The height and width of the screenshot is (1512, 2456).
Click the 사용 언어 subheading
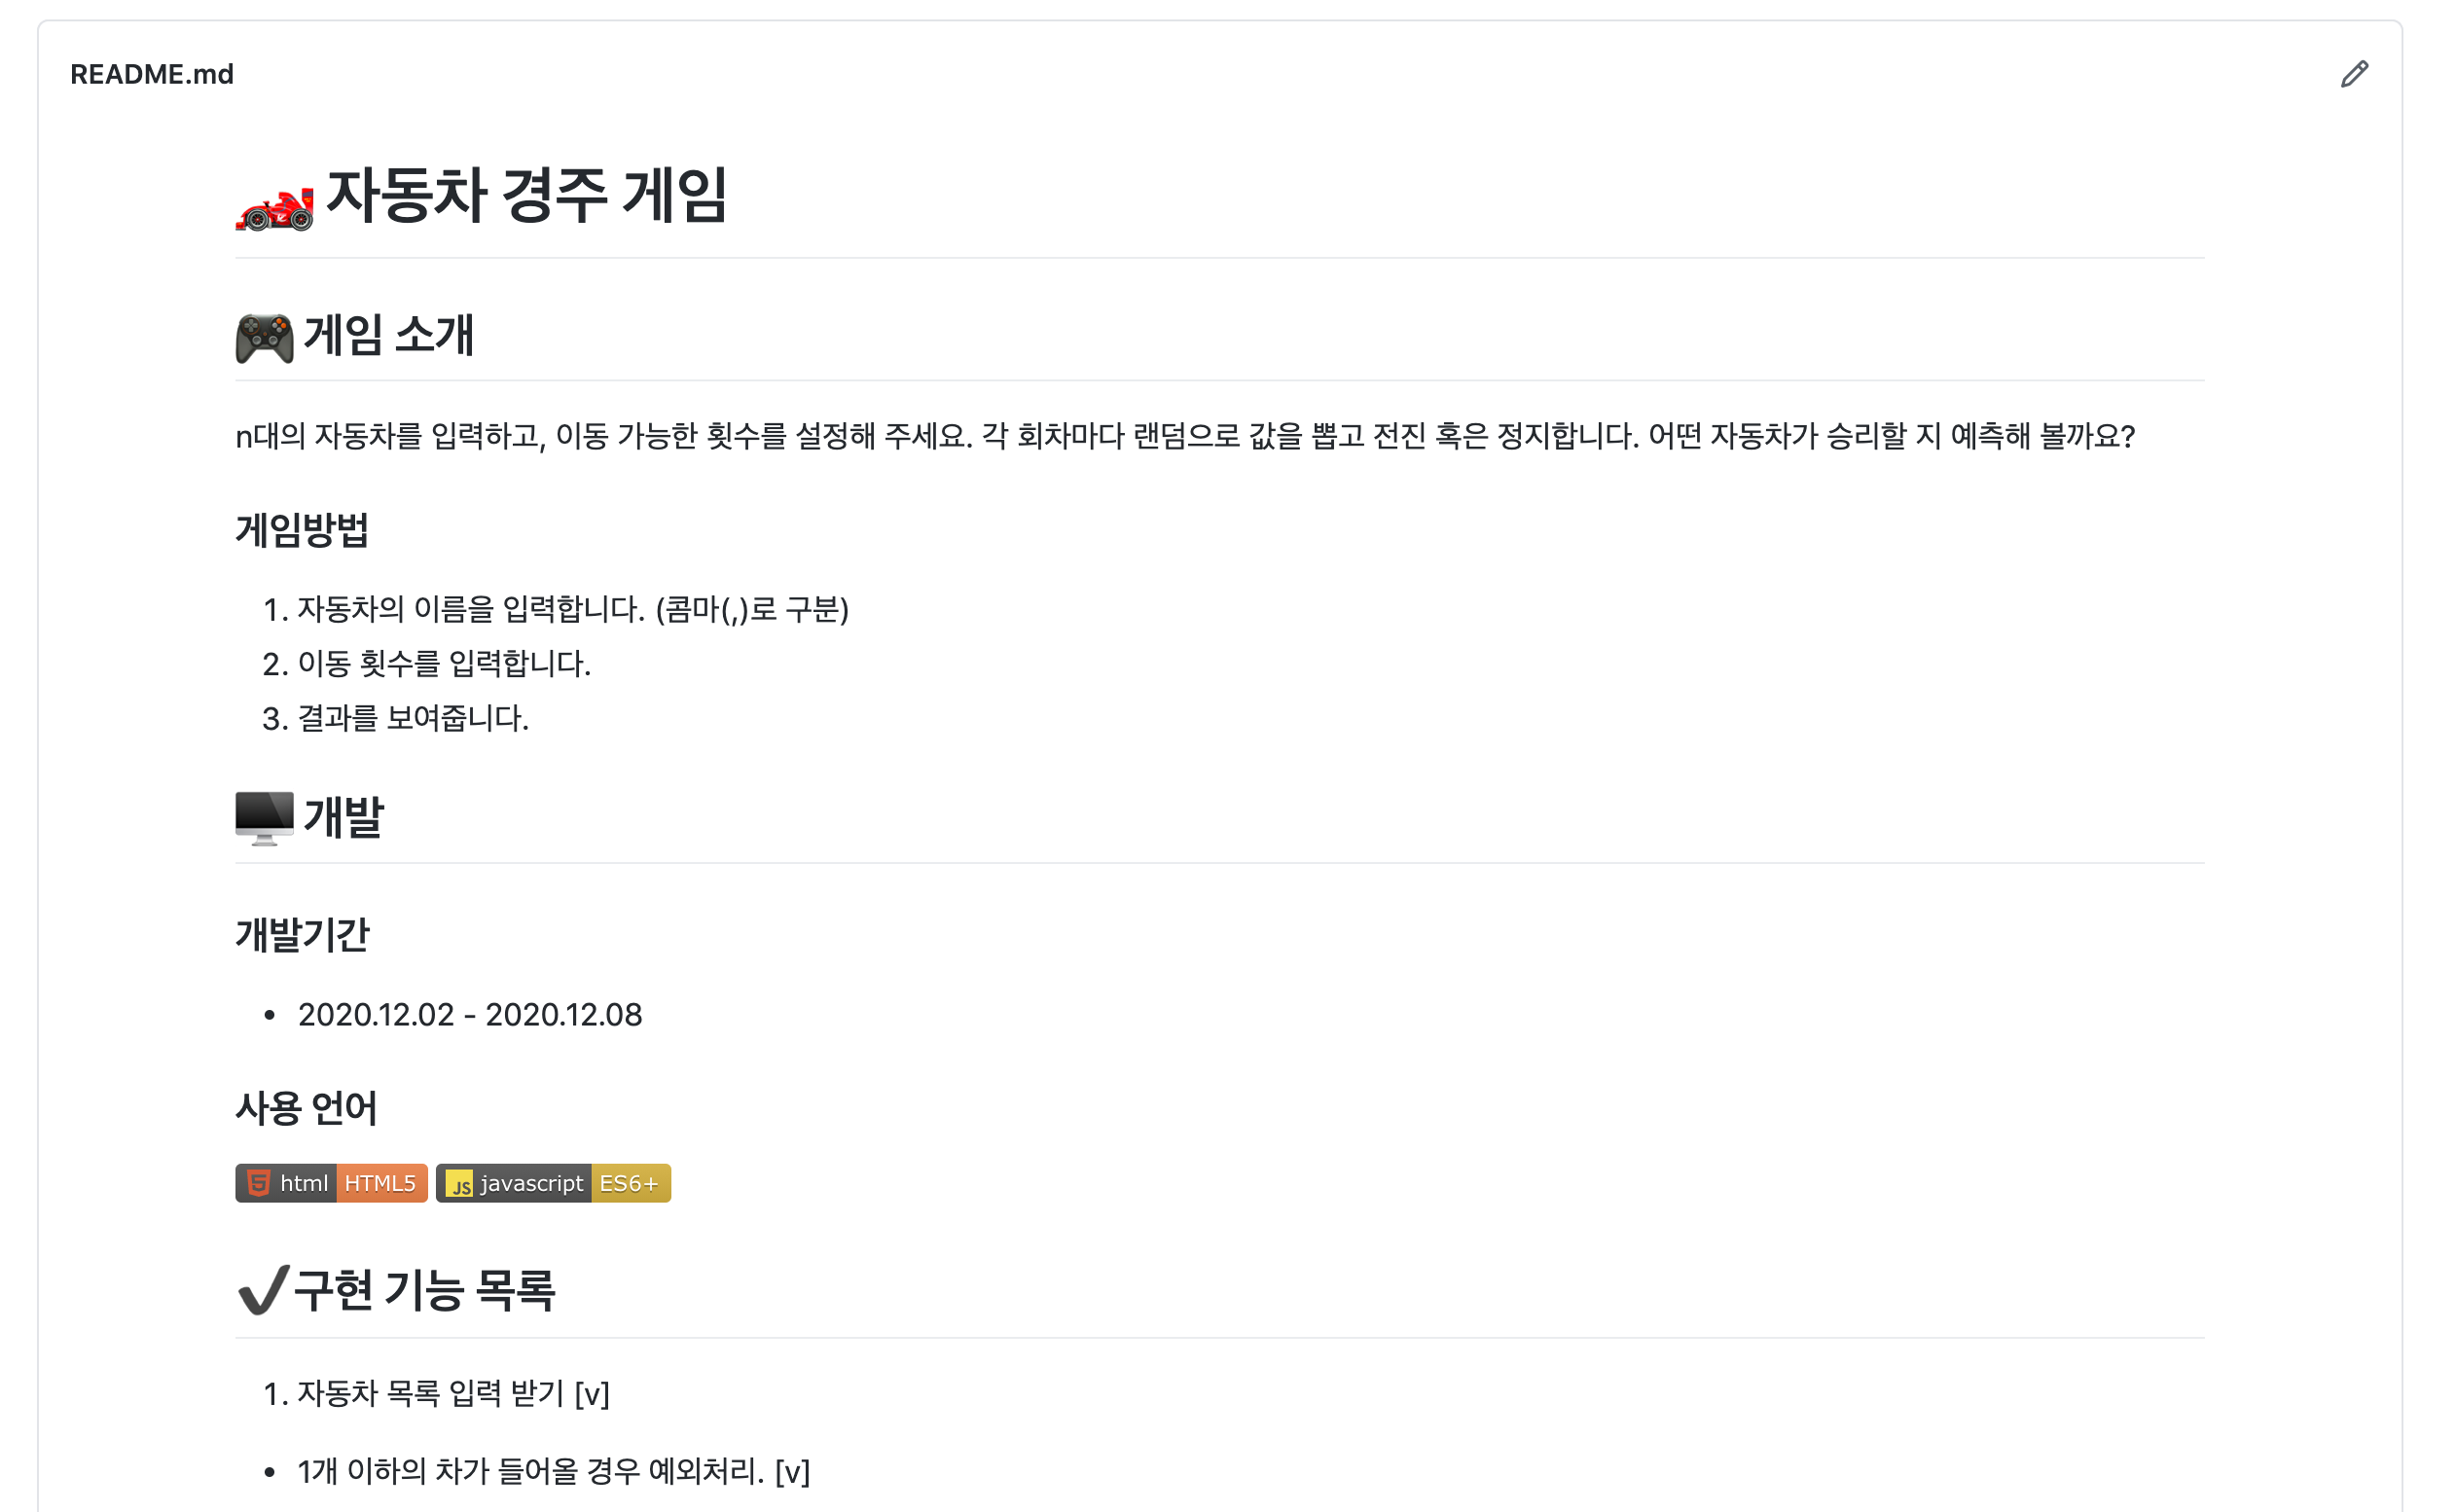coord(307,1108)
